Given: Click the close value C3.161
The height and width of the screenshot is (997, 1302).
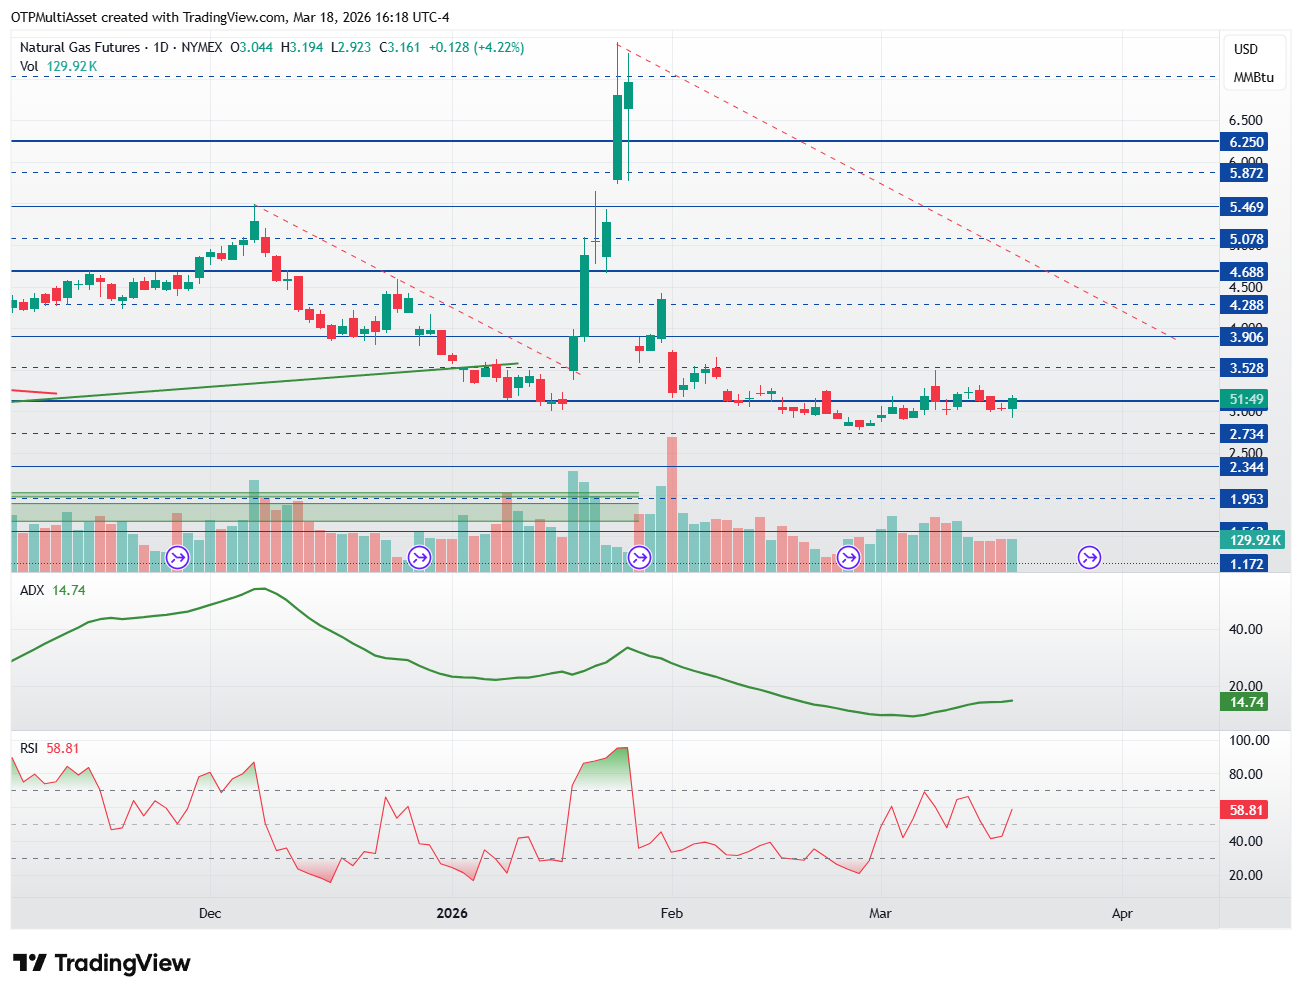Looking at the screenshot, I should pos(399,47).
